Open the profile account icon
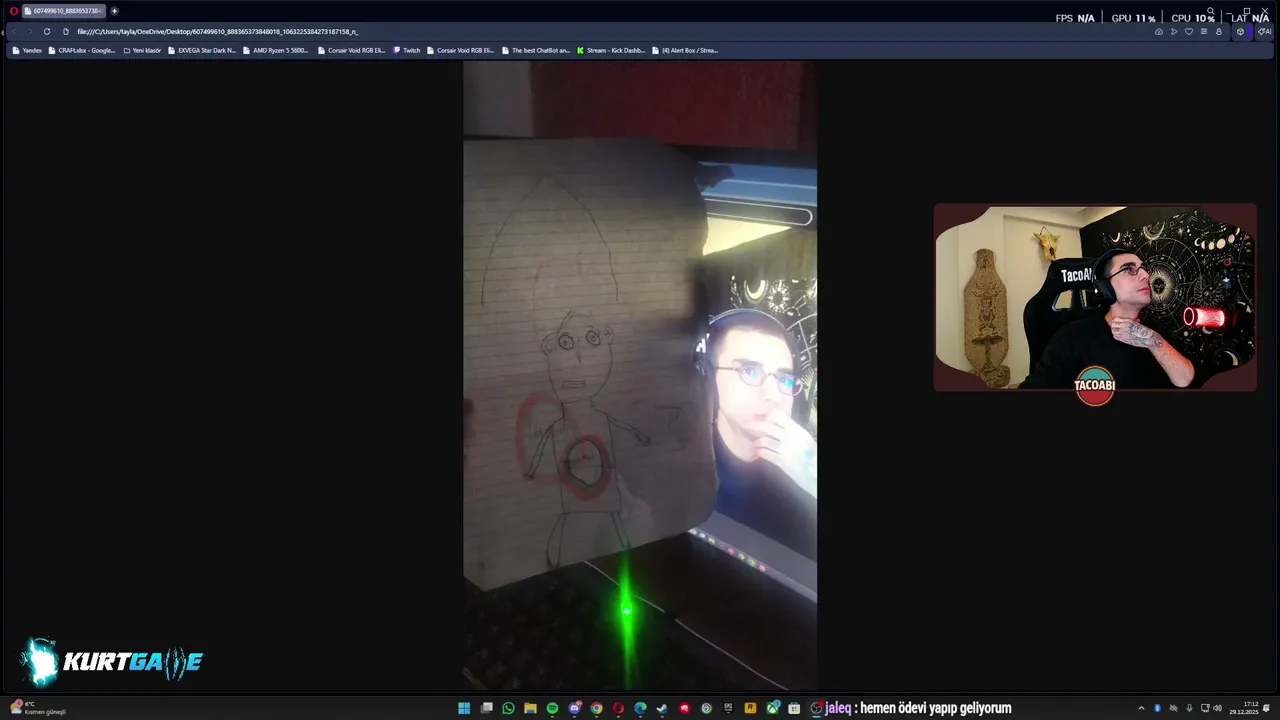The width and height of the screenshot is (1280, 720). pyautogui.click(x=1219, y=32)
